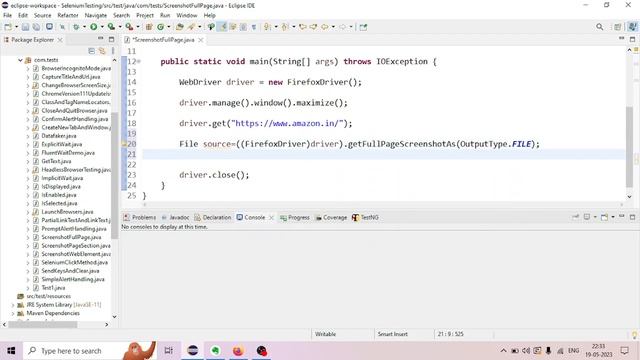
Task: Open the Project menu
Action: click(145, 16)
